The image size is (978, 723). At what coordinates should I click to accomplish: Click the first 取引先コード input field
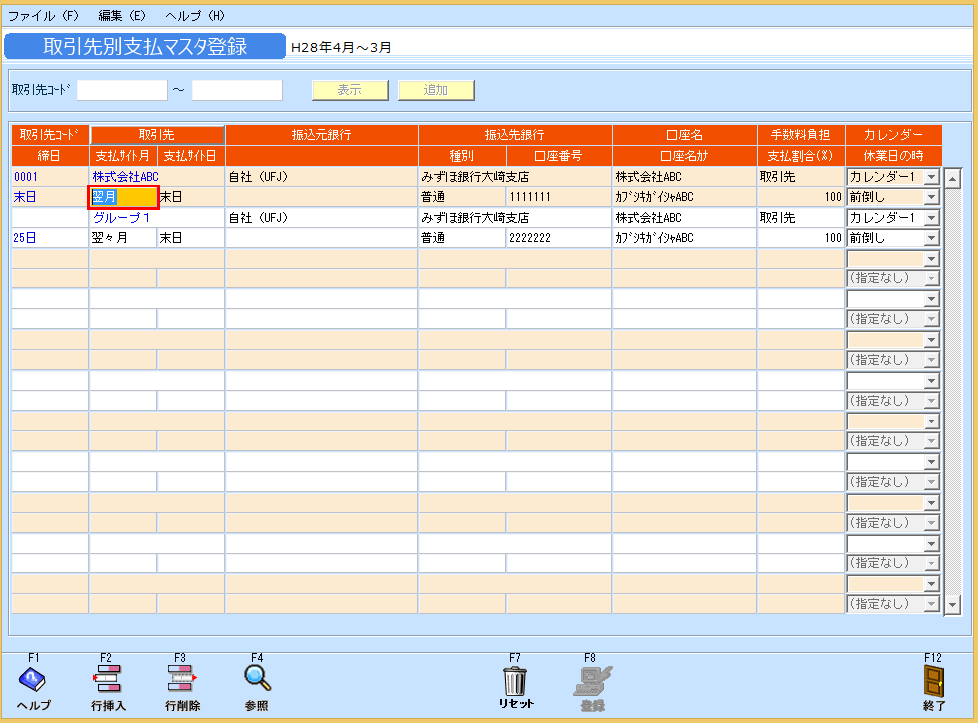(x=121, y=89)
